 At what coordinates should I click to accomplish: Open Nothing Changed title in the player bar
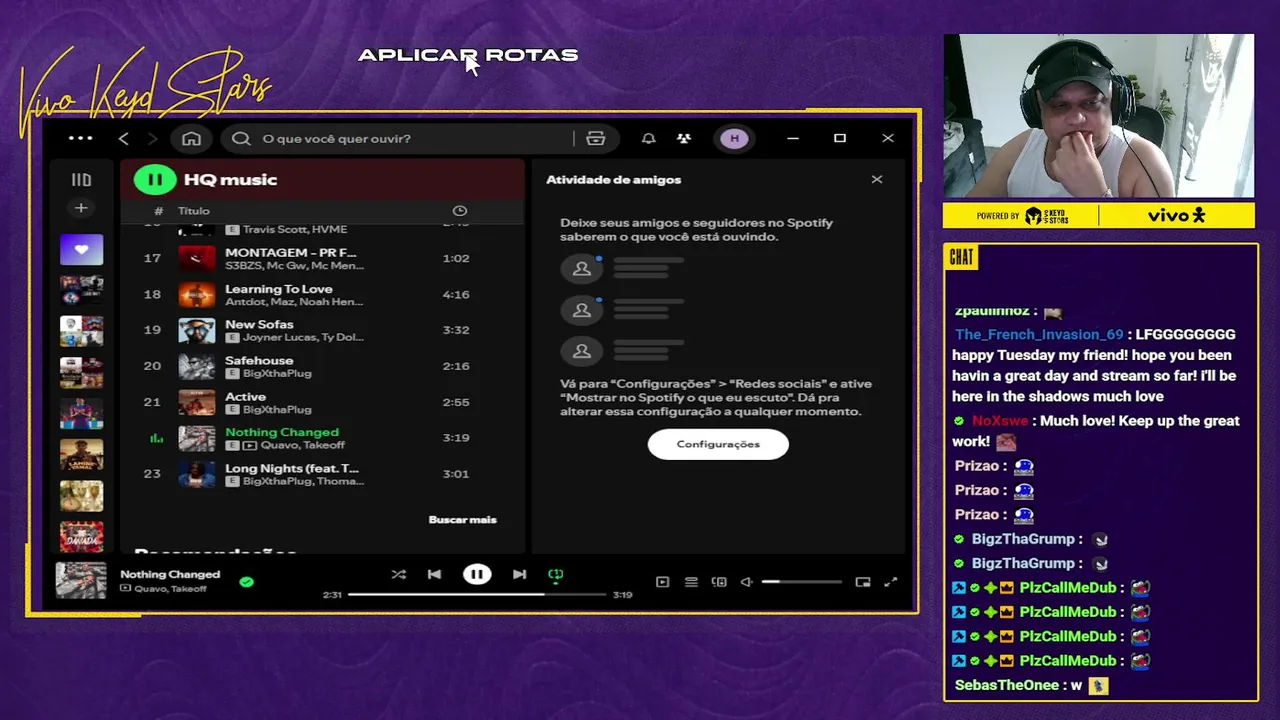pos(170,574)
